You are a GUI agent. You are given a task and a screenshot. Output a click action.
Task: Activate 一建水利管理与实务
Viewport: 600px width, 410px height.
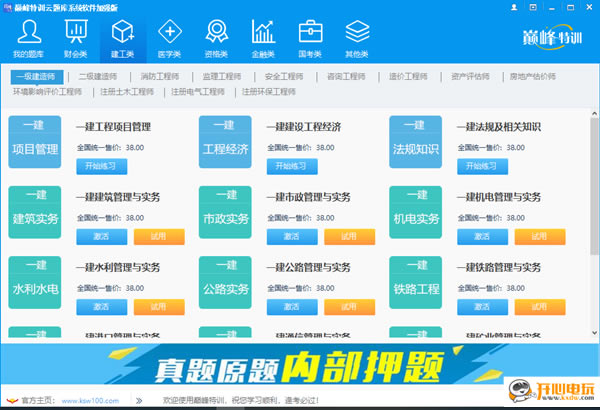pos(102,307)
